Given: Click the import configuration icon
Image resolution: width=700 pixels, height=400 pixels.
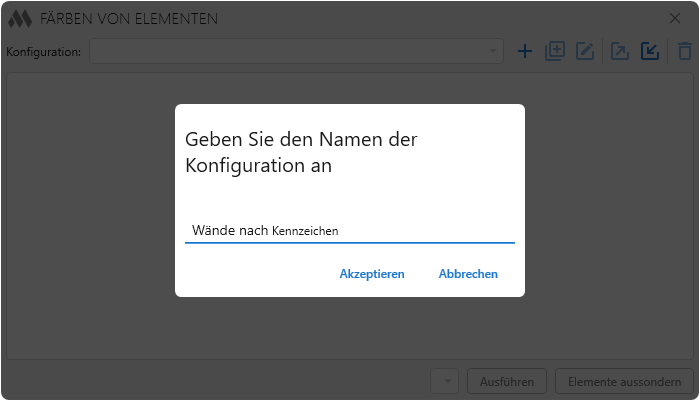Looking at the screenshot, I should 650,51.
